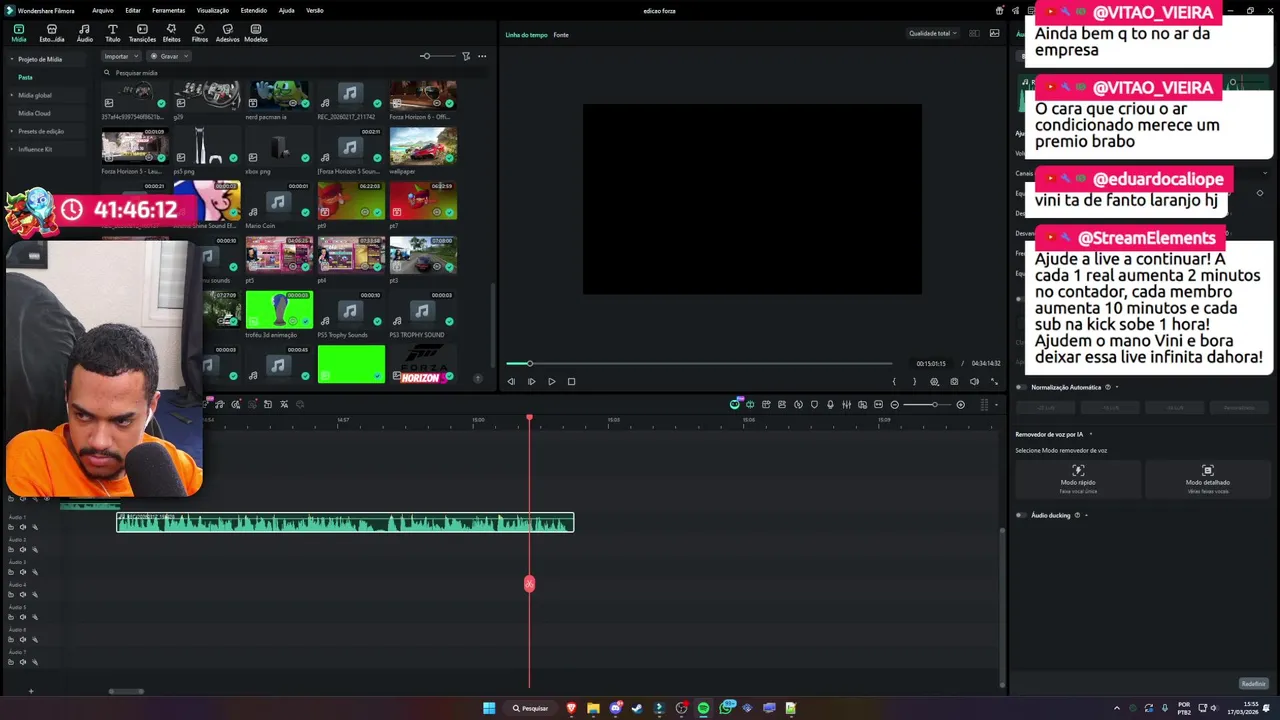1280x720 pixels.
Task: Open the Visualização menu
Action: pyautogui.click(x=213, y=10)
